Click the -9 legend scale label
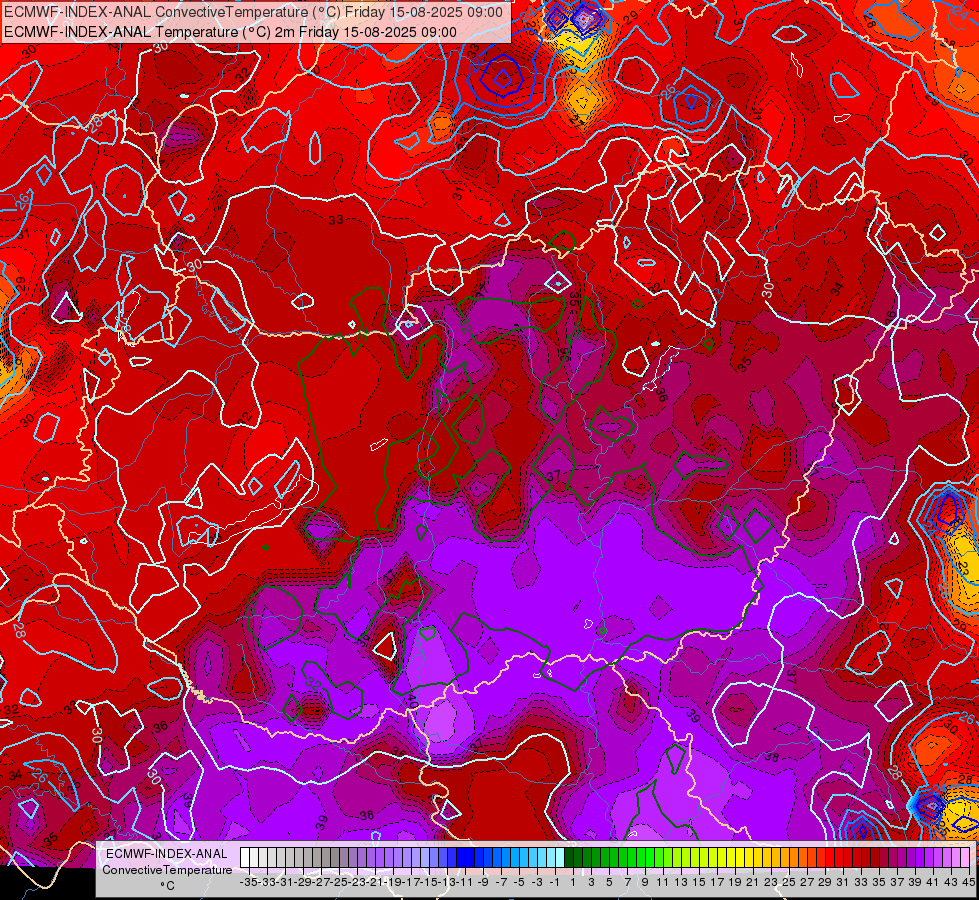Viewport: 979px width, 900px height. pos(483,882)
